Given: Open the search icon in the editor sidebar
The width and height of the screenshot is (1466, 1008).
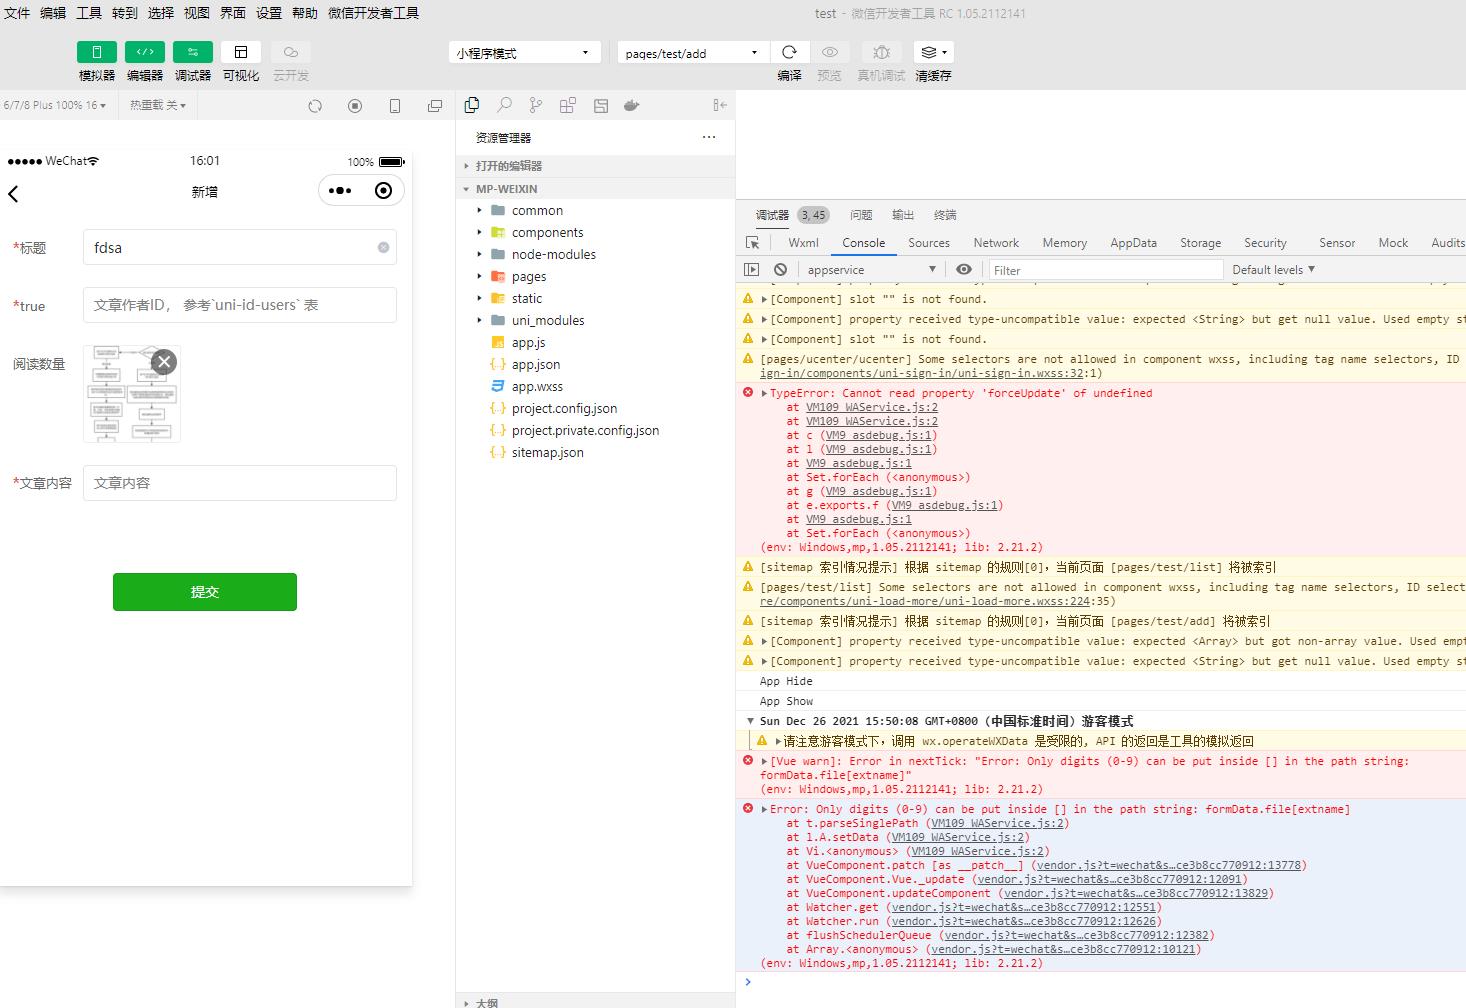Looking at the screenshot, I should tap(505, 105).
